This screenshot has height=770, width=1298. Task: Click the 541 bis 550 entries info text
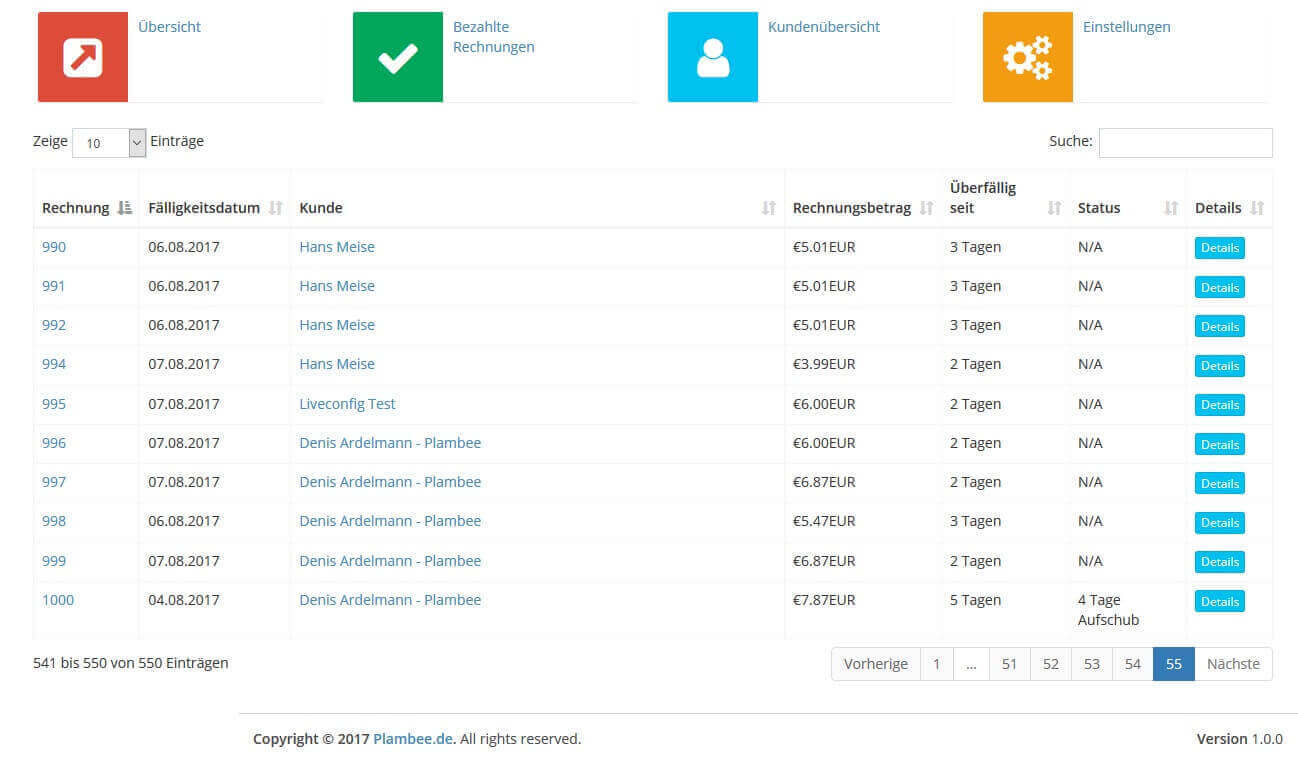pyautogui.click(x=131, y=662)
